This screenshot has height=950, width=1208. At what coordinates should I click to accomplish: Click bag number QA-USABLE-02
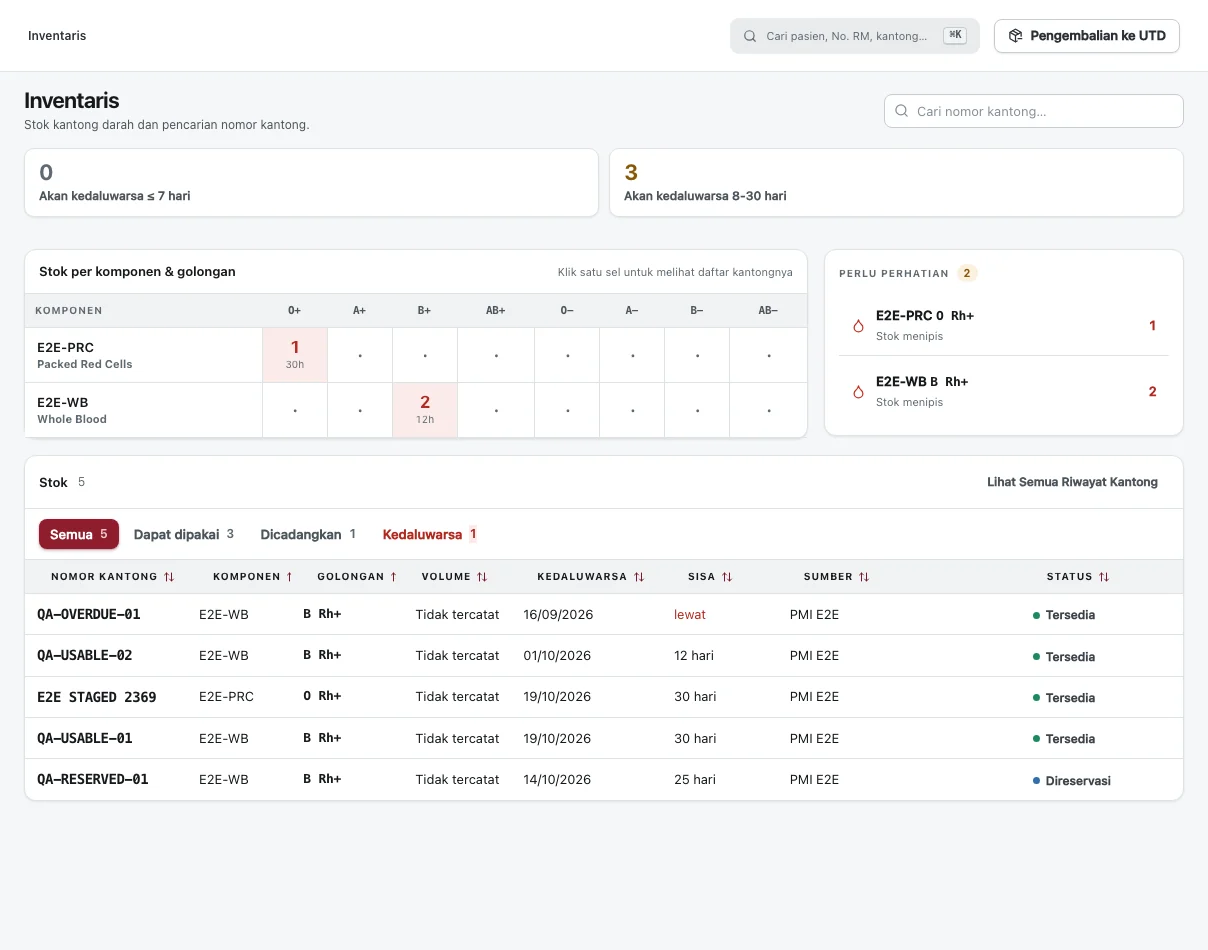85,655
